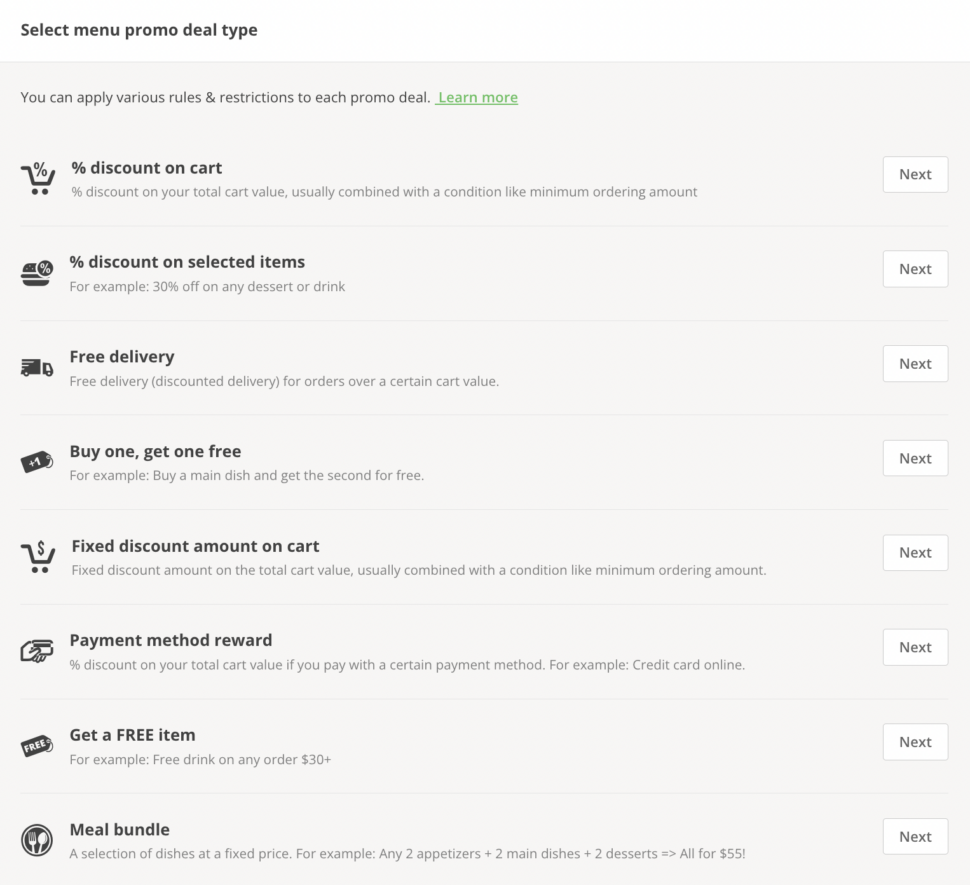Choose Next for Meal bundle
Screen dimensions: 970x885
pos(915,836)
